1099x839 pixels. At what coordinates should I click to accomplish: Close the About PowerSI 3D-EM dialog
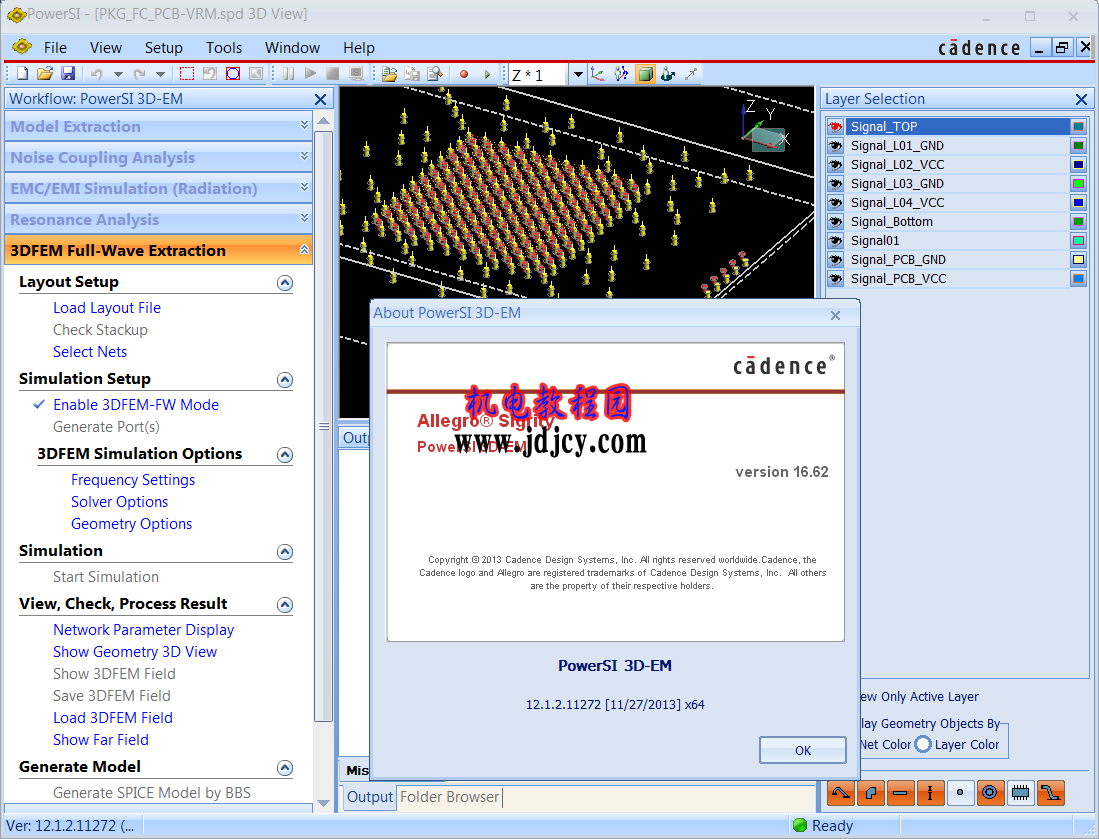[835, 315]
